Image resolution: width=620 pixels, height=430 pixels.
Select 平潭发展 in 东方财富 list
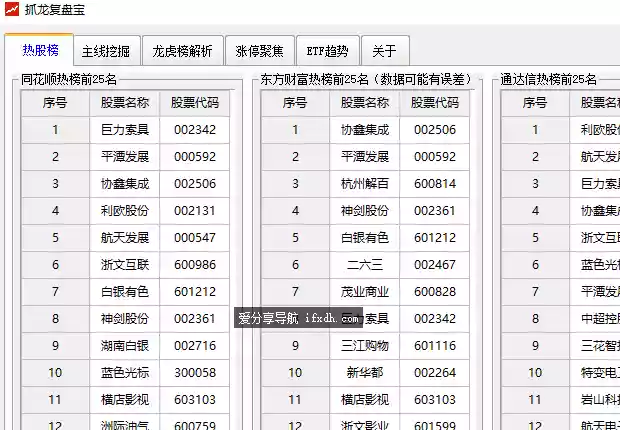(365, 157)
